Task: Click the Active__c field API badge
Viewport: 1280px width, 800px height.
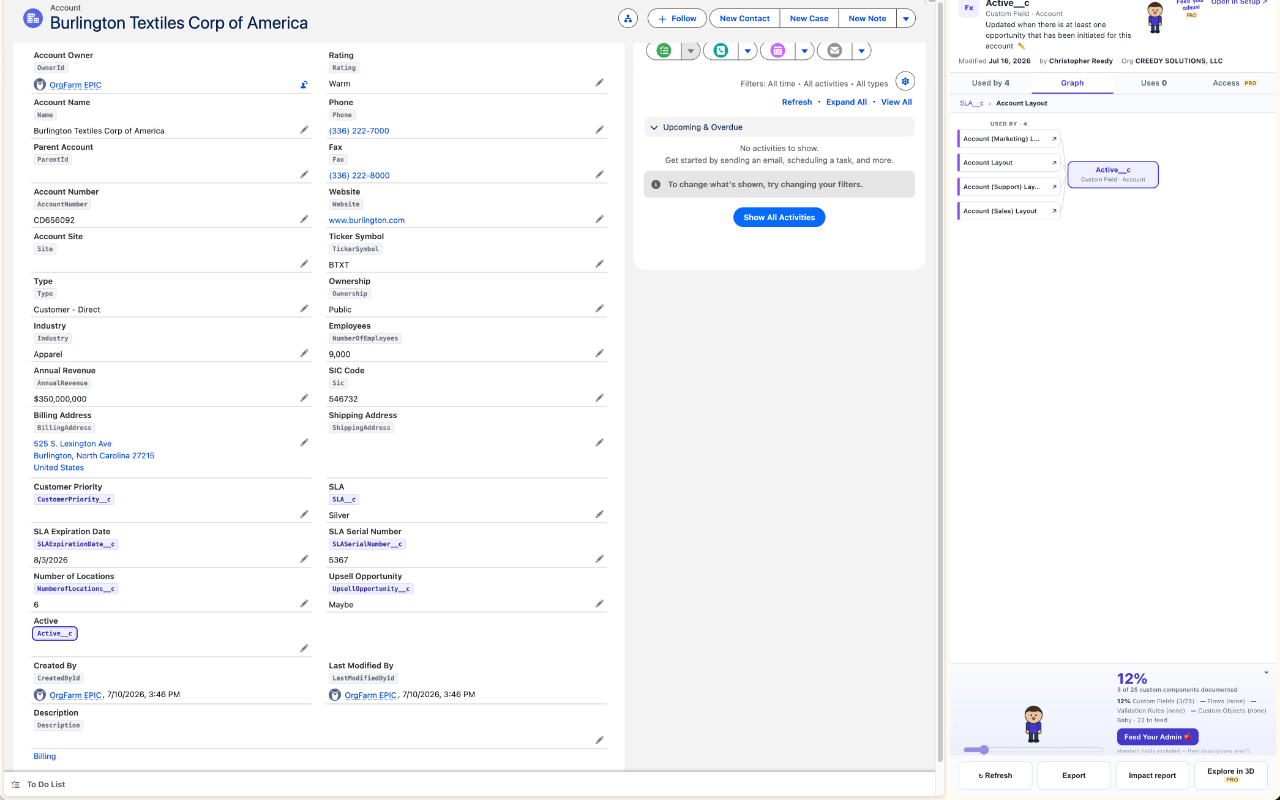Action: coord(55,633)
